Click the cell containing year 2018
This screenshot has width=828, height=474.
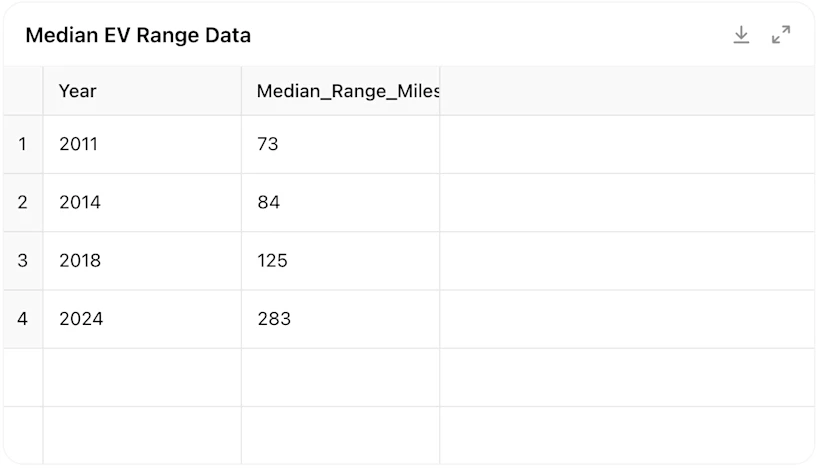click(142, 260)
